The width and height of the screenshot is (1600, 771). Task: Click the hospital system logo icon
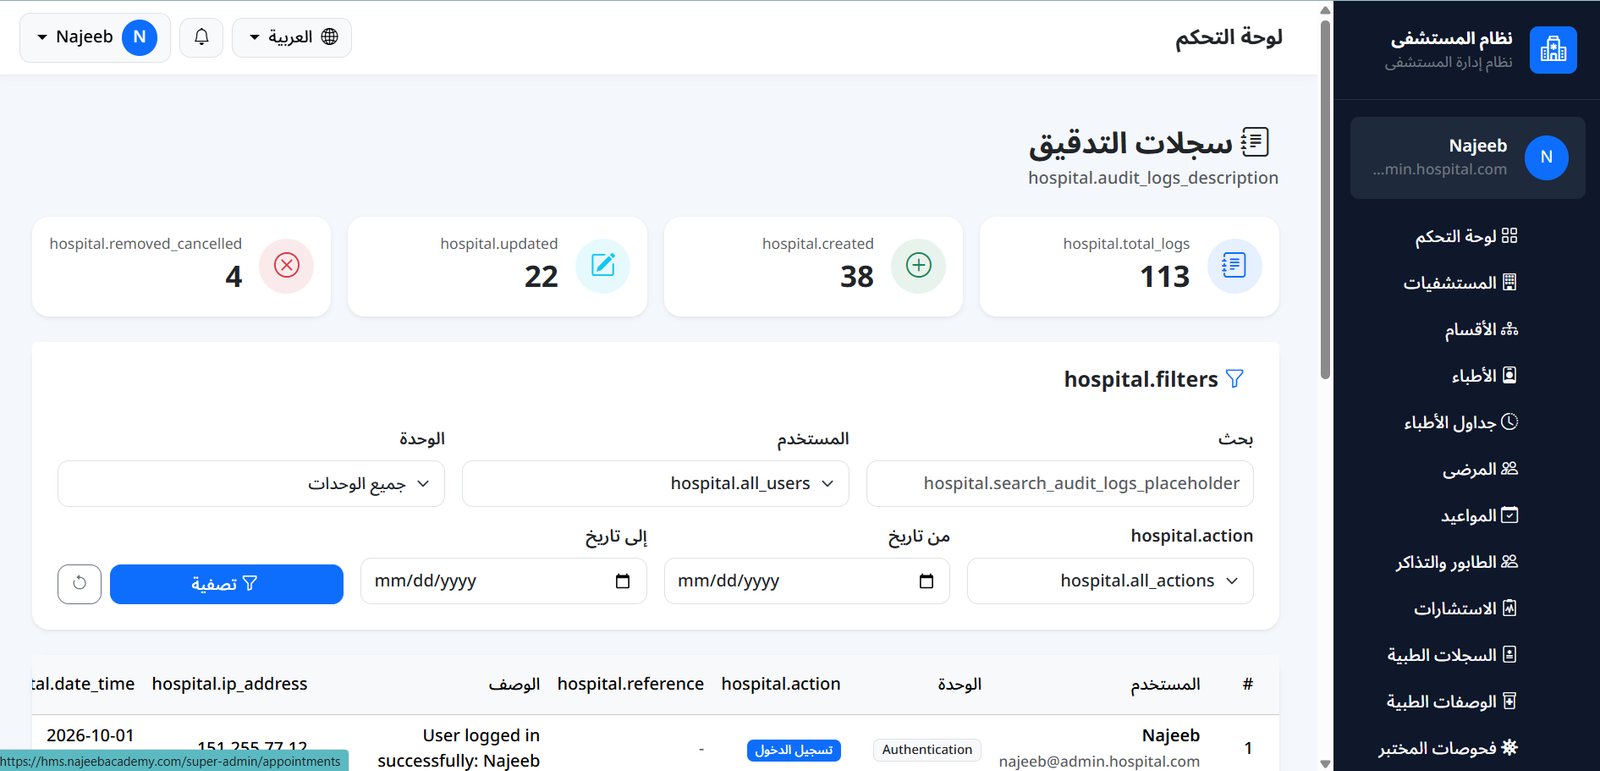click(1553, 50)
